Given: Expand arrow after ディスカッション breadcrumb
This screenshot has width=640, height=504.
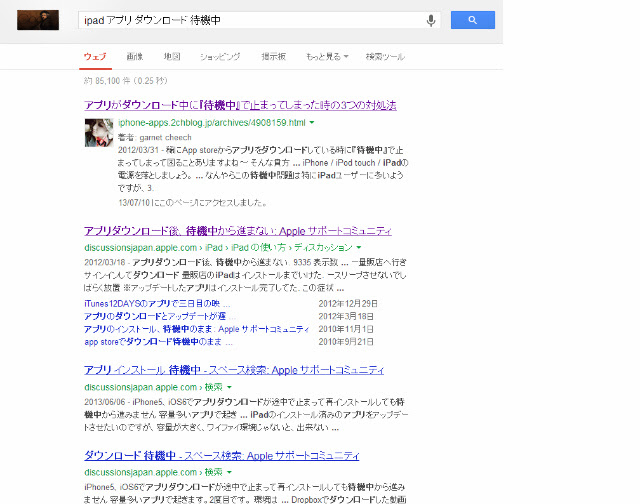Looking at the screenshot, I should (359, 247).
